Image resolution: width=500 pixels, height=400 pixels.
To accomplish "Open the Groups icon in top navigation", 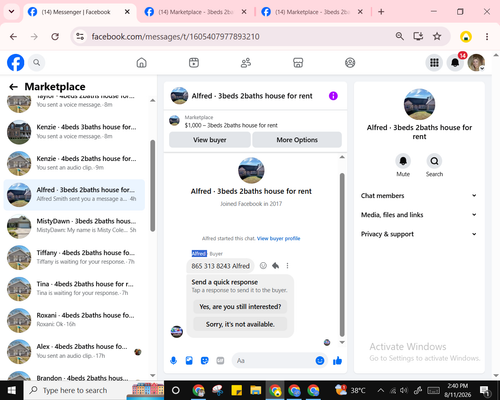I will coord(350,62).
